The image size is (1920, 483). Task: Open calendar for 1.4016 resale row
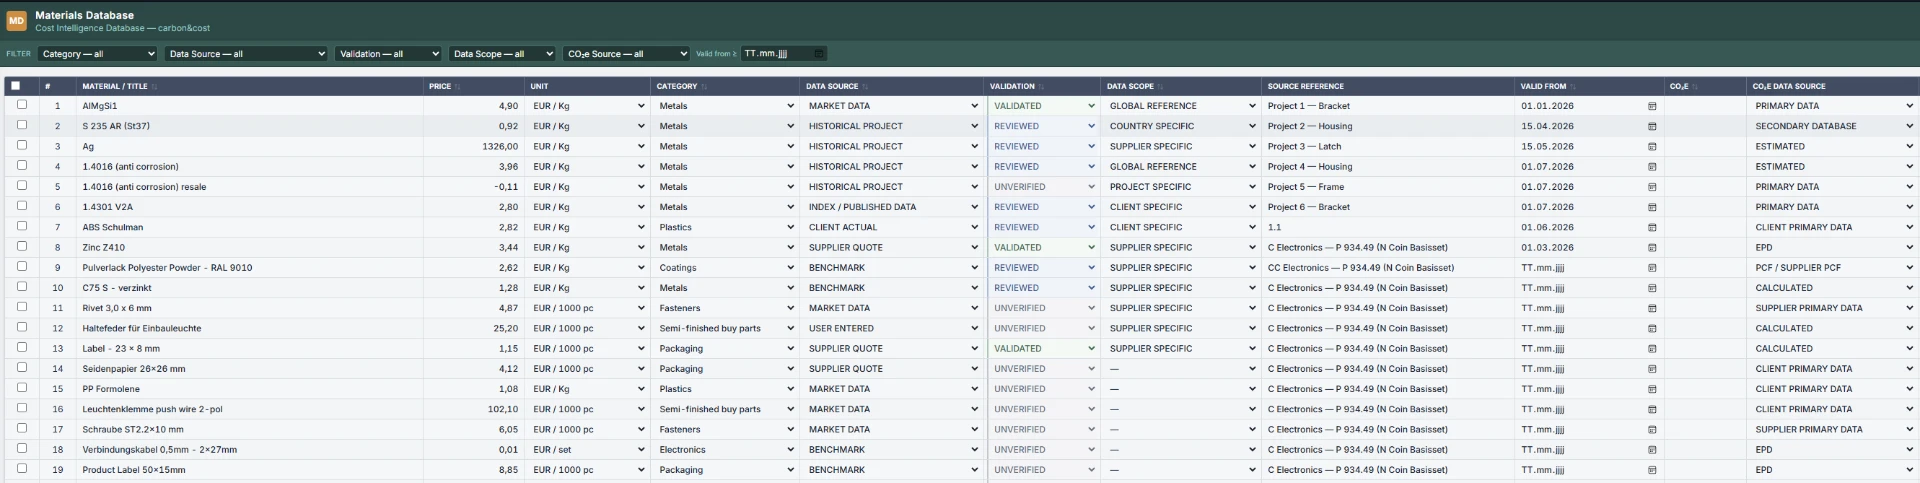(x=1652, y=187)
